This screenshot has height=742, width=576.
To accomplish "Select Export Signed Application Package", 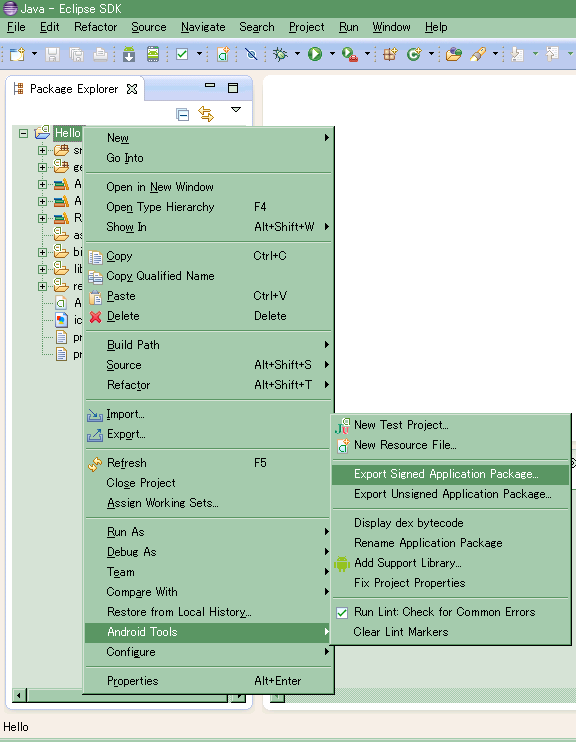I will [451, 474].
